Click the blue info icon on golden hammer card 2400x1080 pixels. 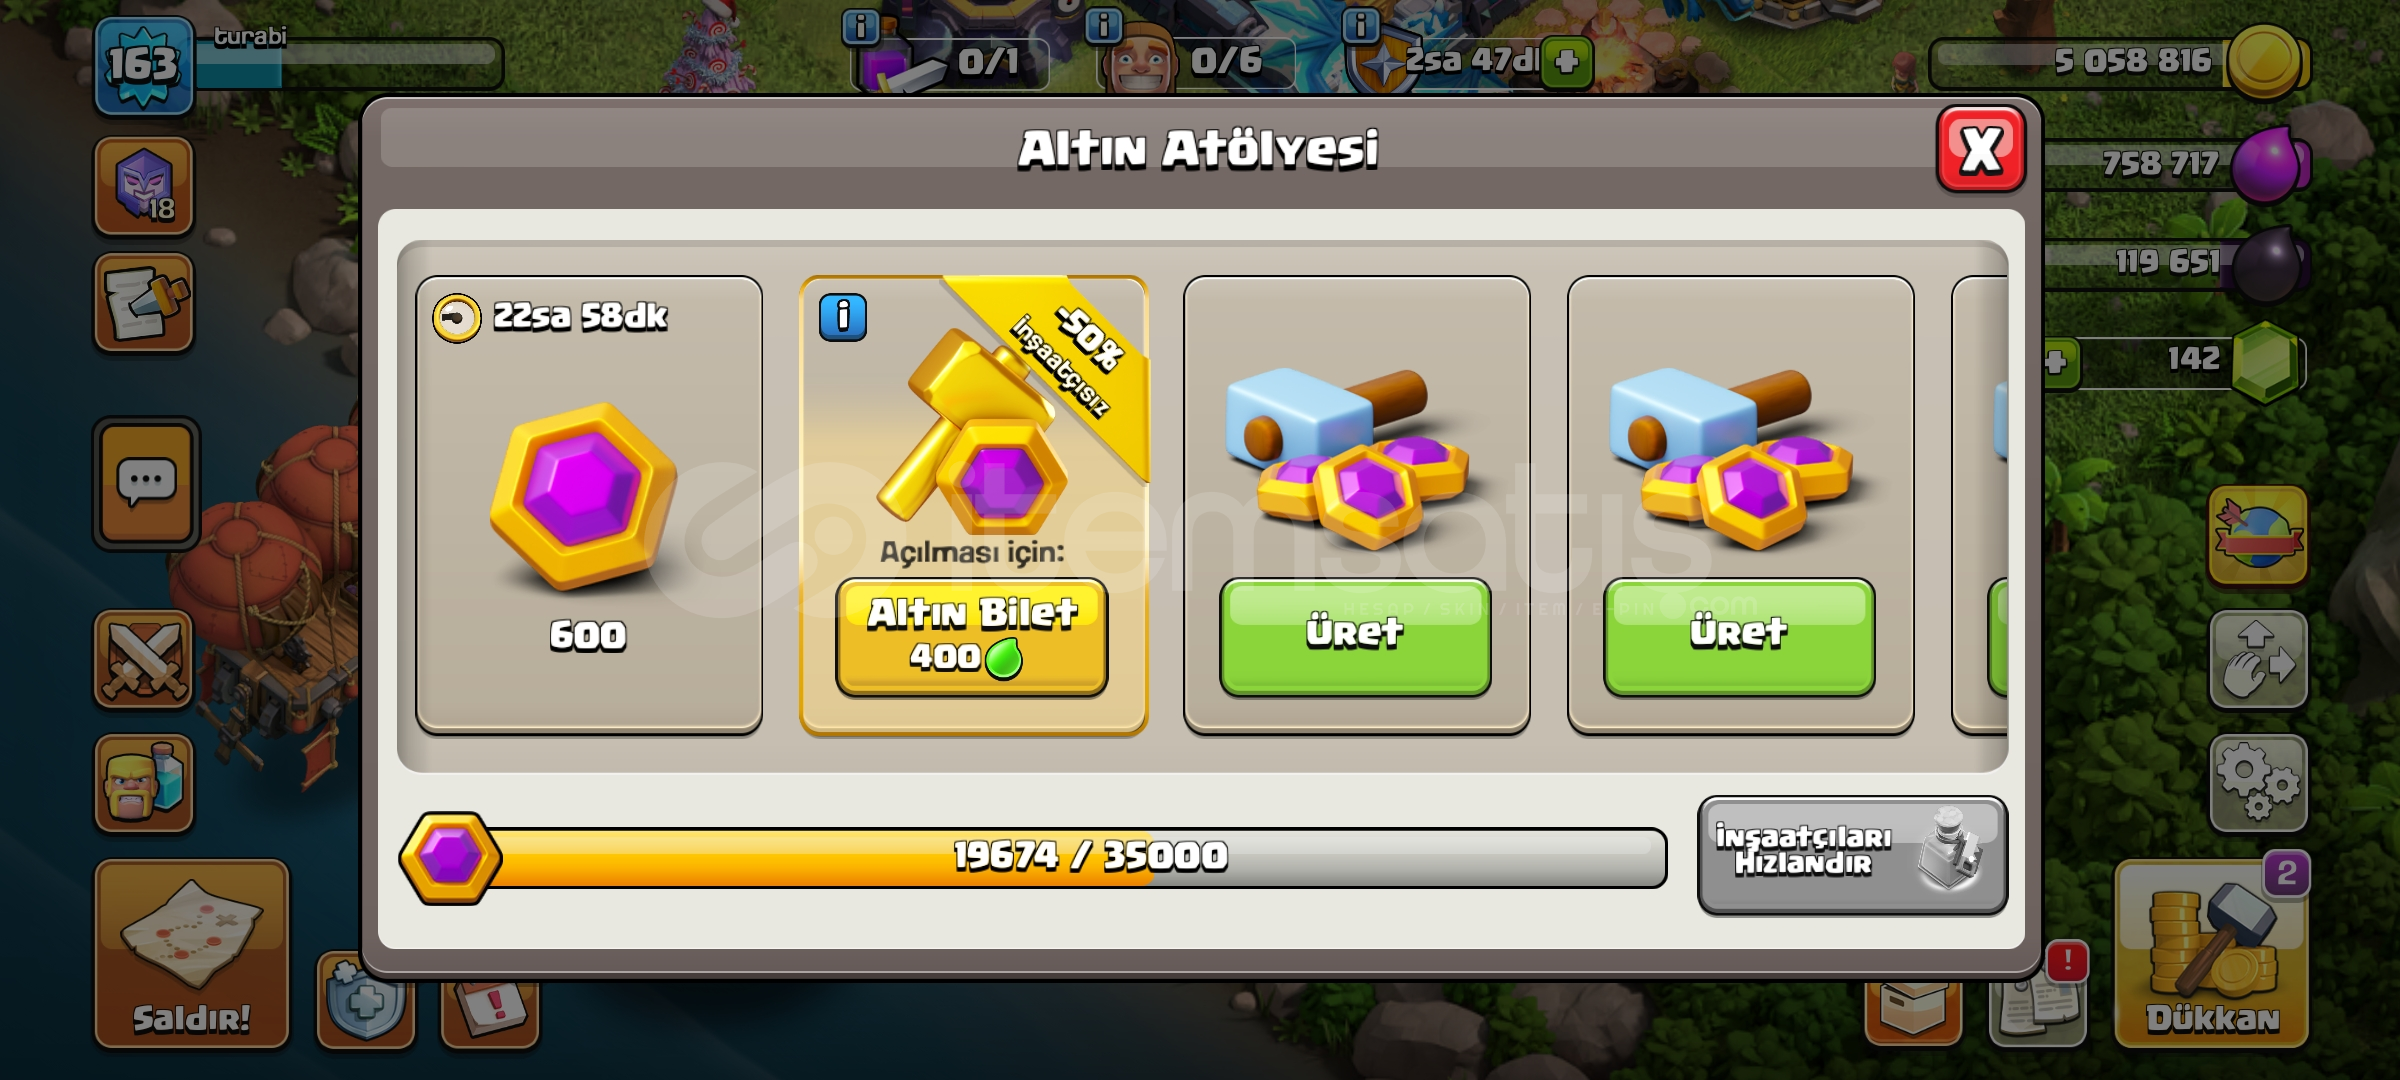click(843, 318)
